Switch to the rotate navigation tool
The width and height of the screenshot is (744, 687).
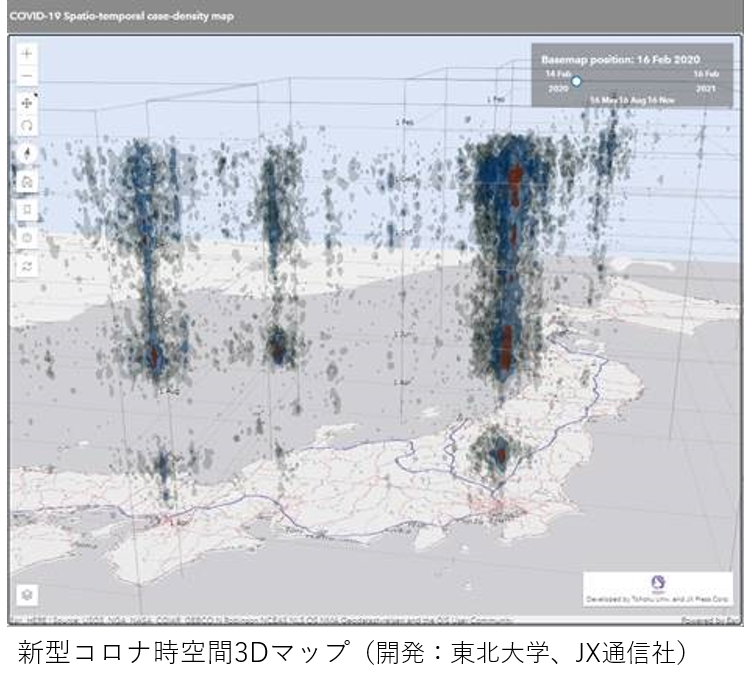tap(27, 127)
